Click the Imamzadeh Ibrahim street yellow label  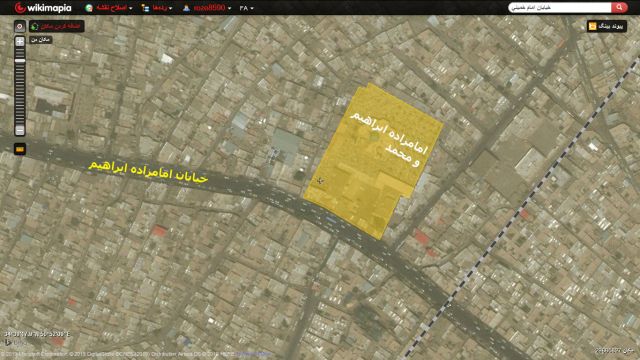[x=148, y=172]
